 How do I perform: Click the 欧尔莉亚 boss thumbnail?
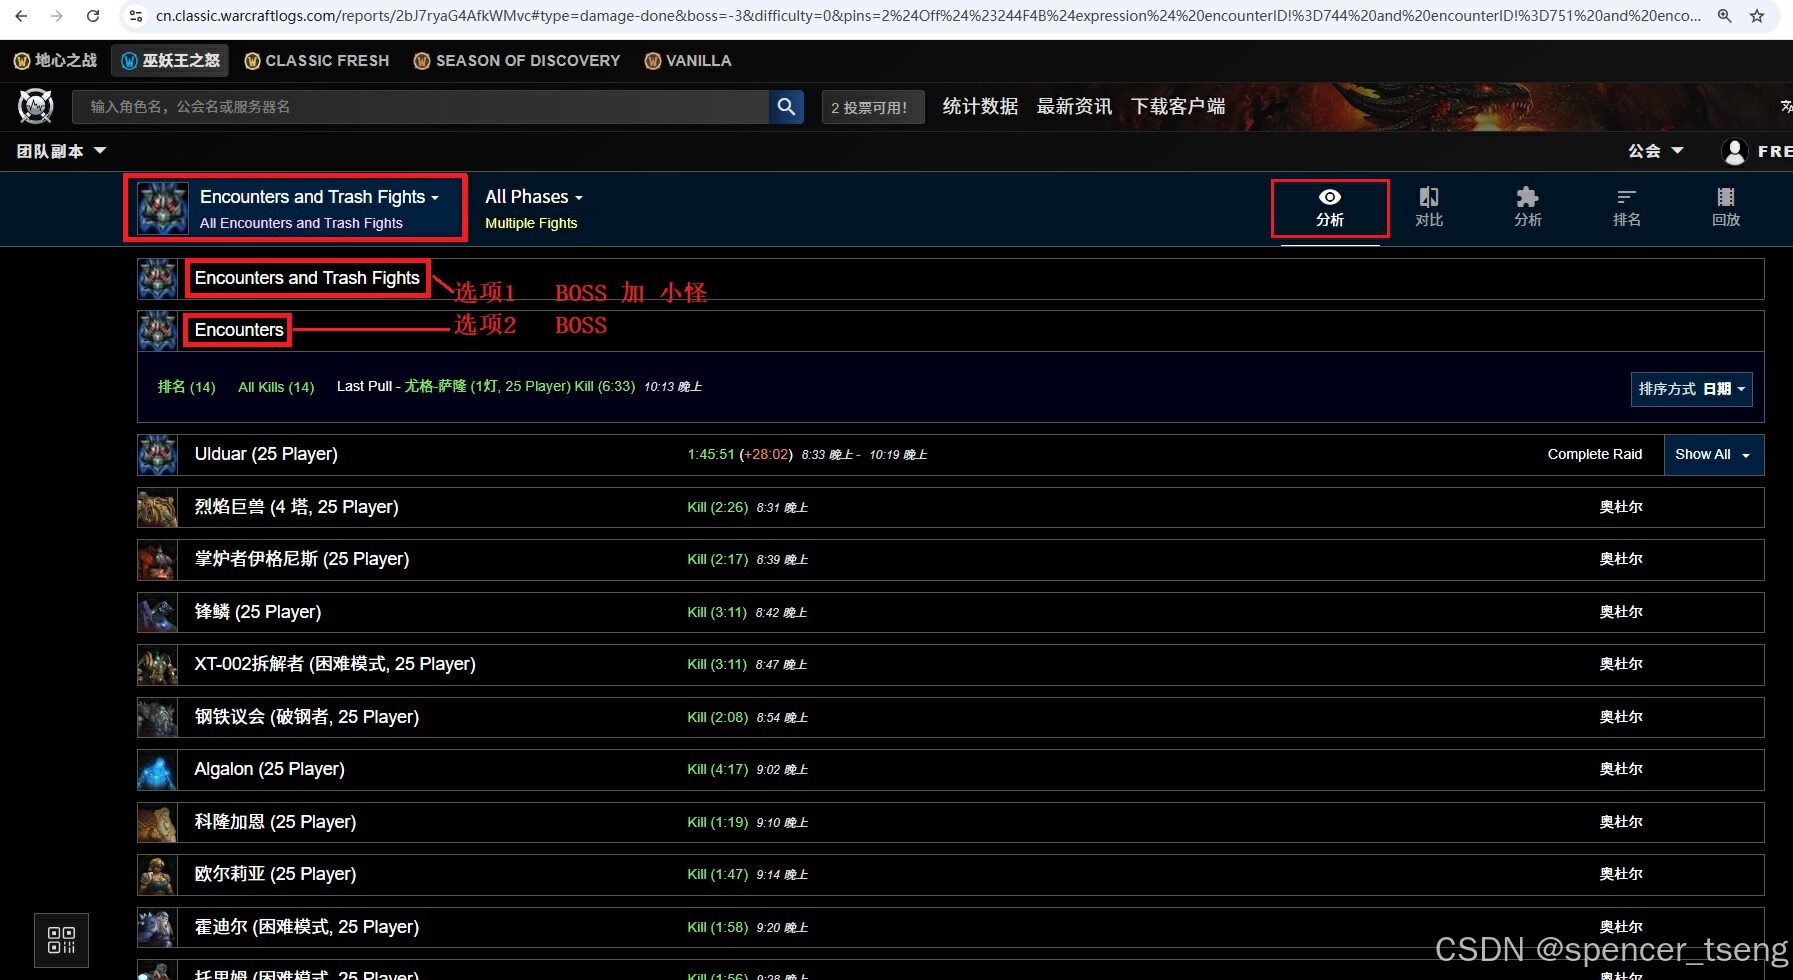point(158,875)
